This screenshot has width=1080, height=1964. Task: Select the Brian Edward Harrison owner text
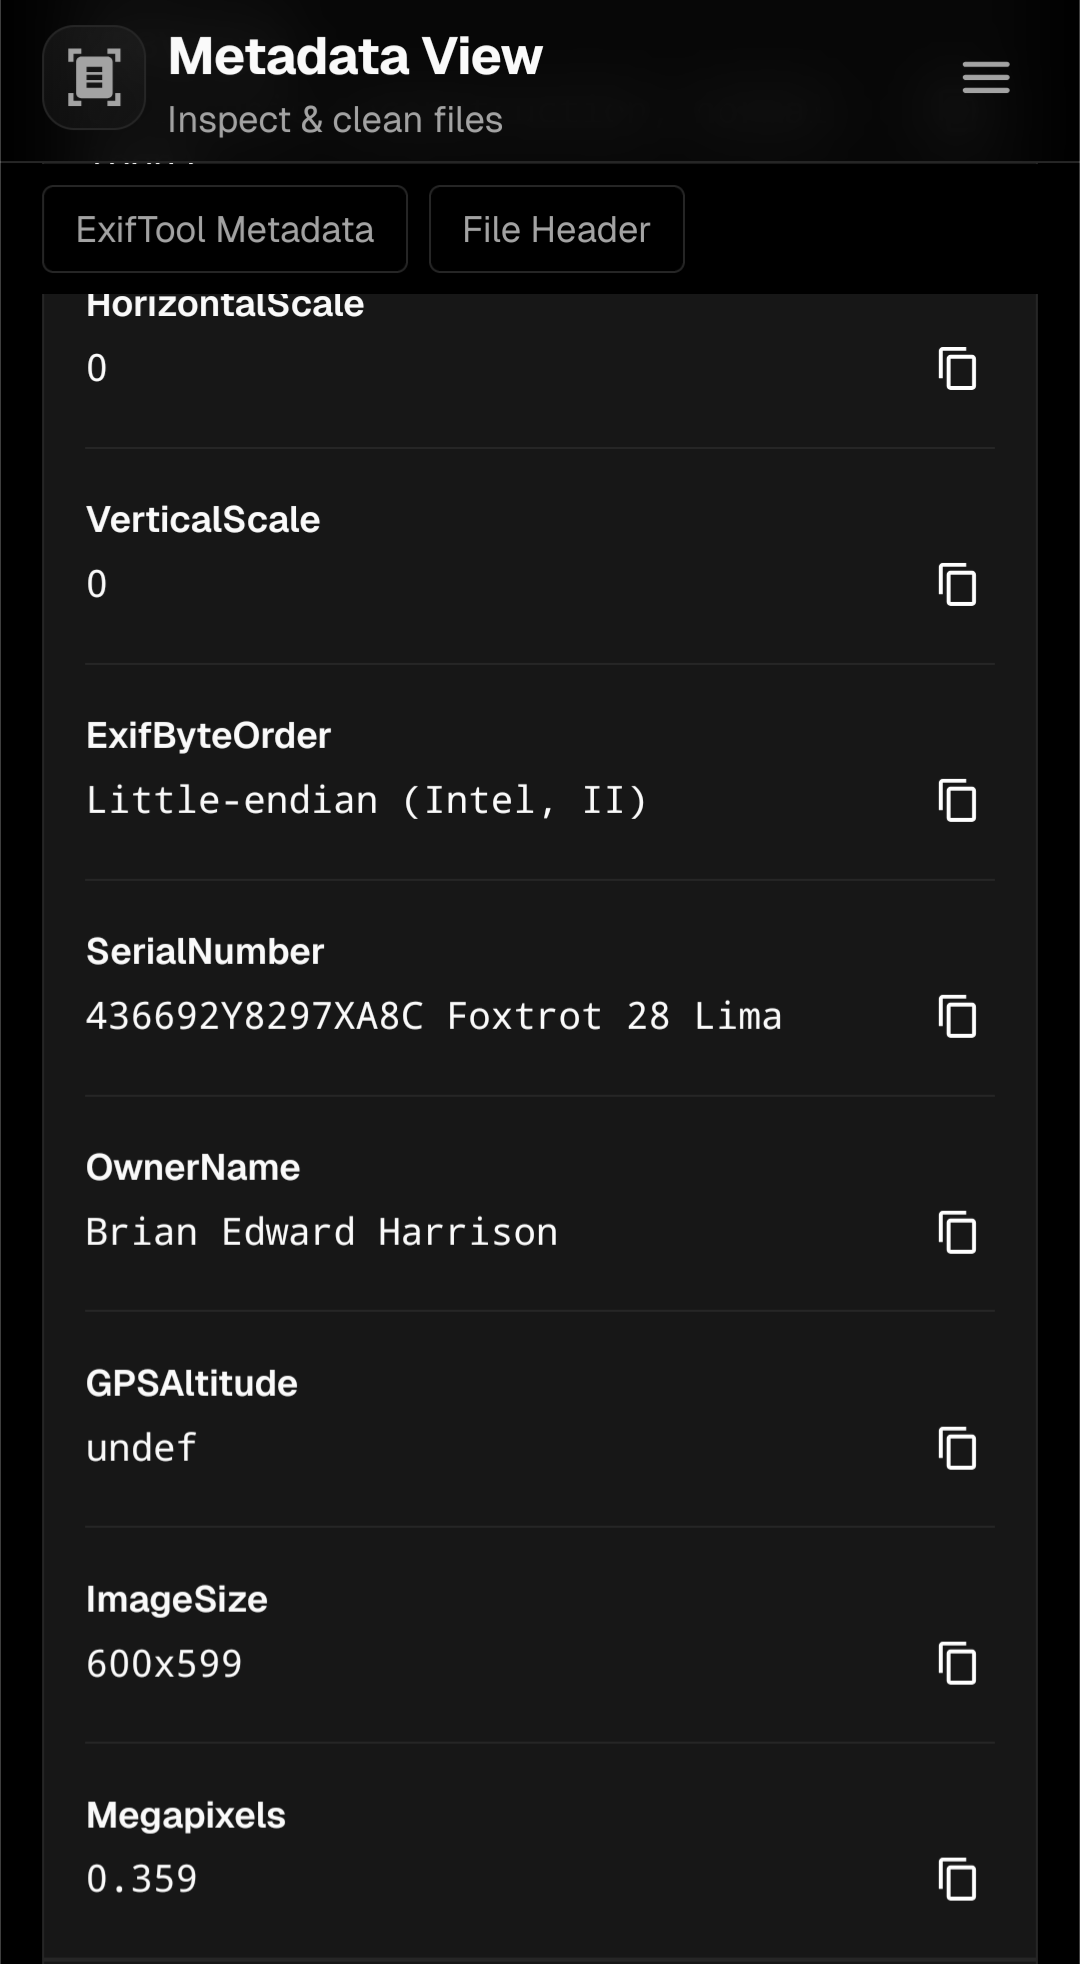click(321, 1233)
